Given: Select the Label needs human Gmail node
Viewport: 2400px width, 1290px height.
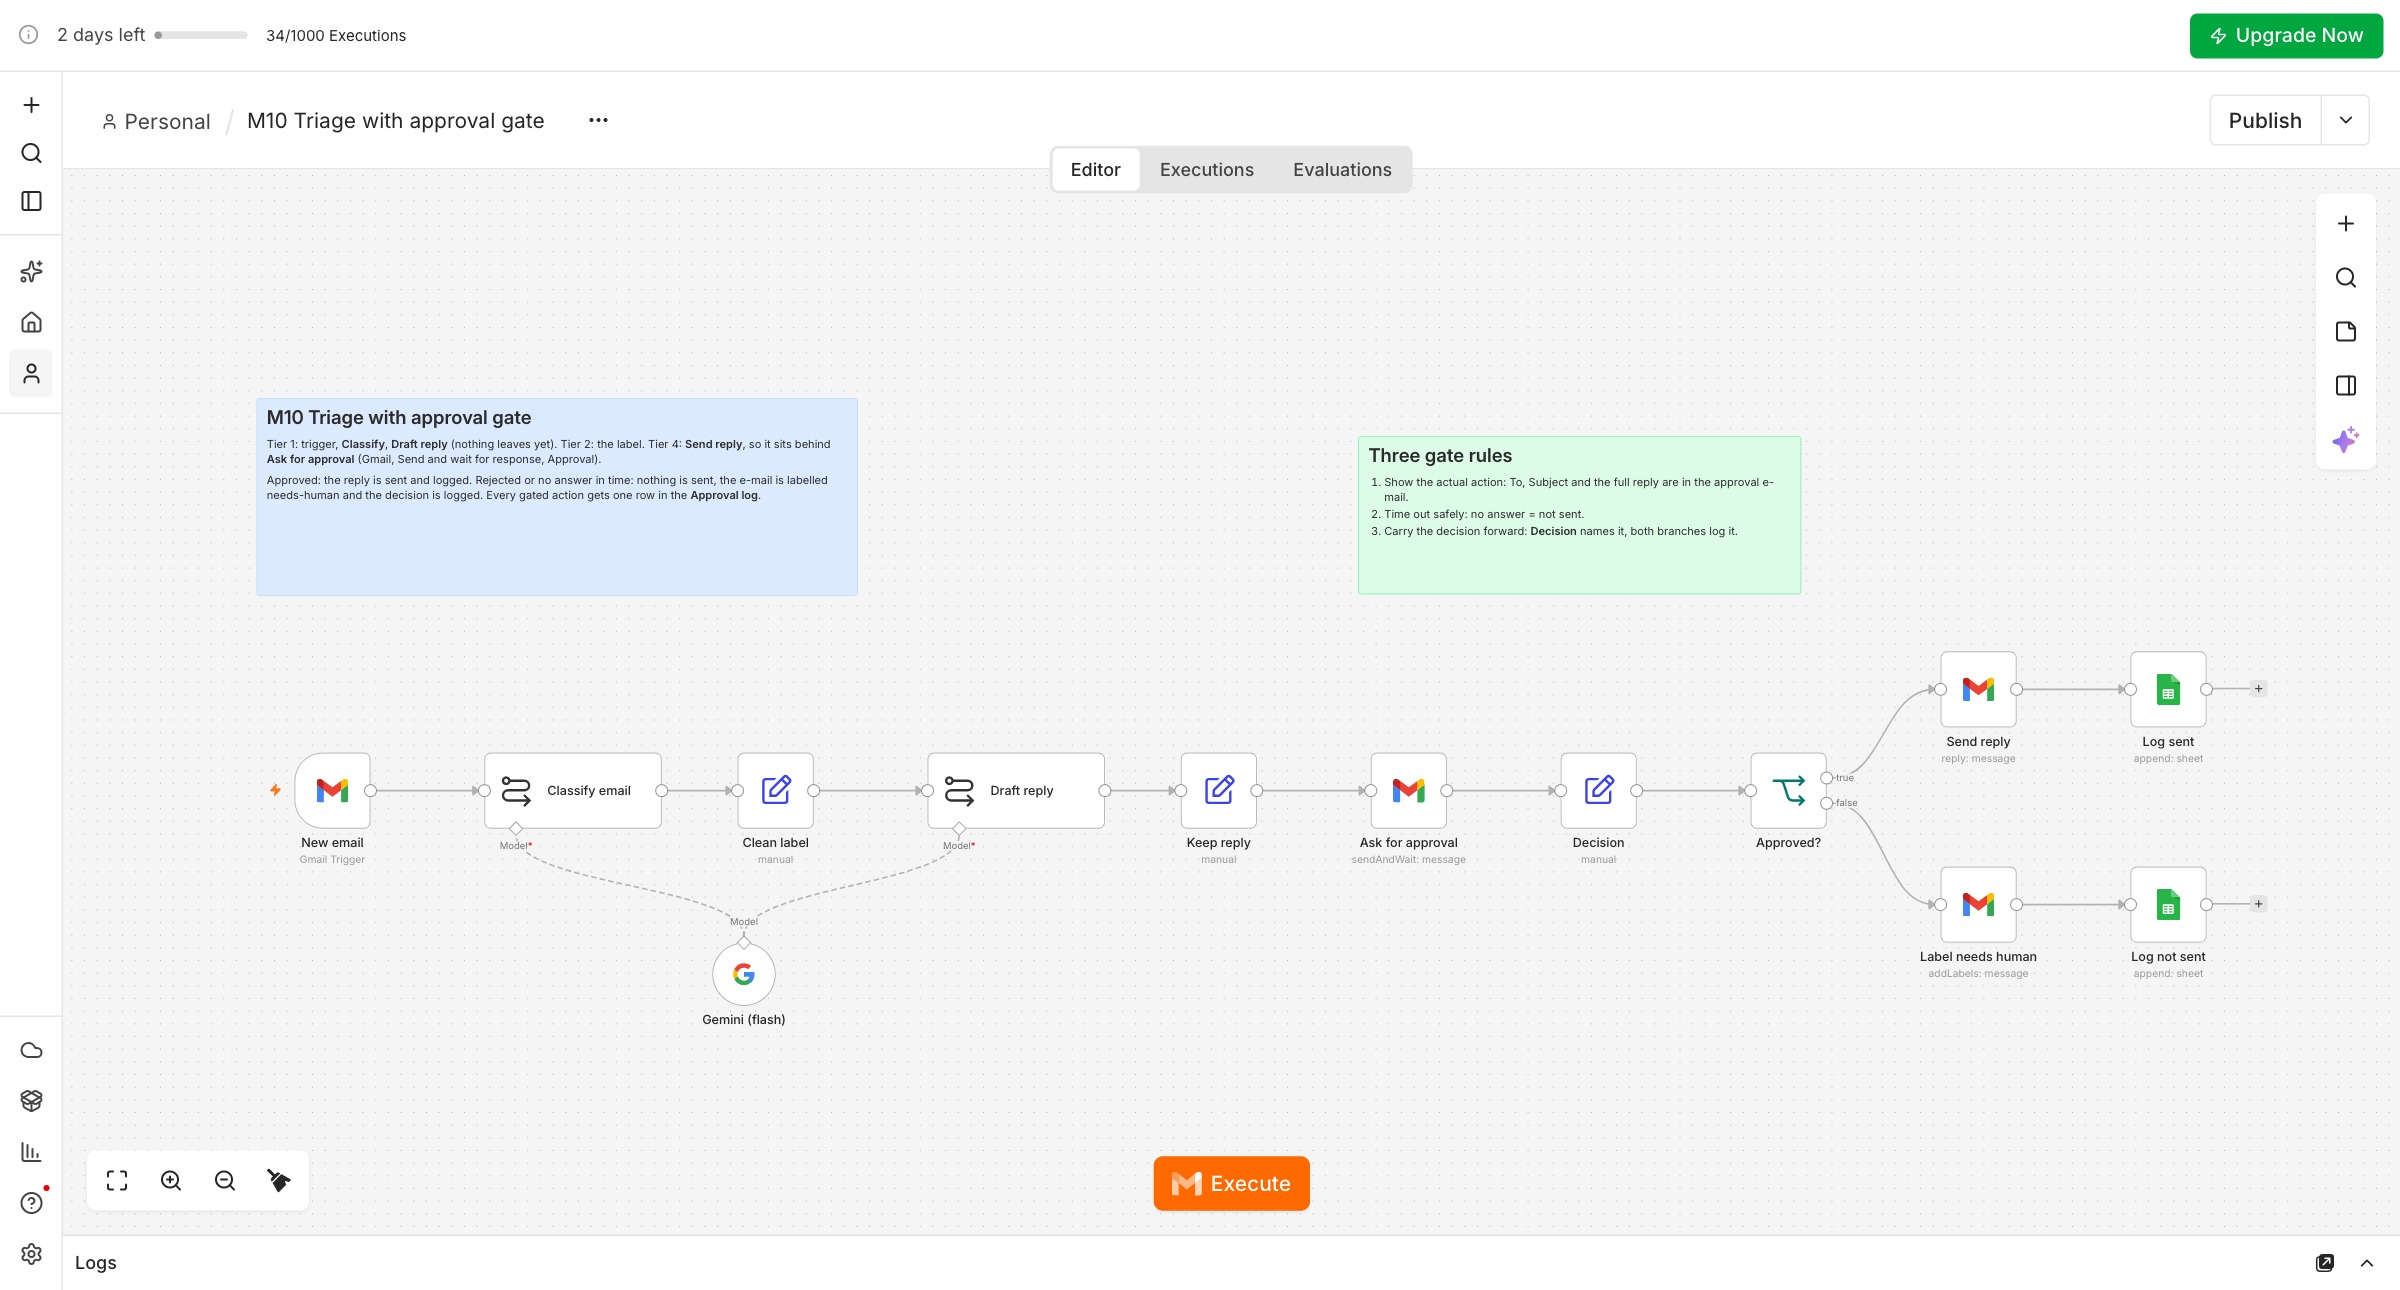Looking at the screenshot, I should pyautogui.click(x=1979, y=904).
